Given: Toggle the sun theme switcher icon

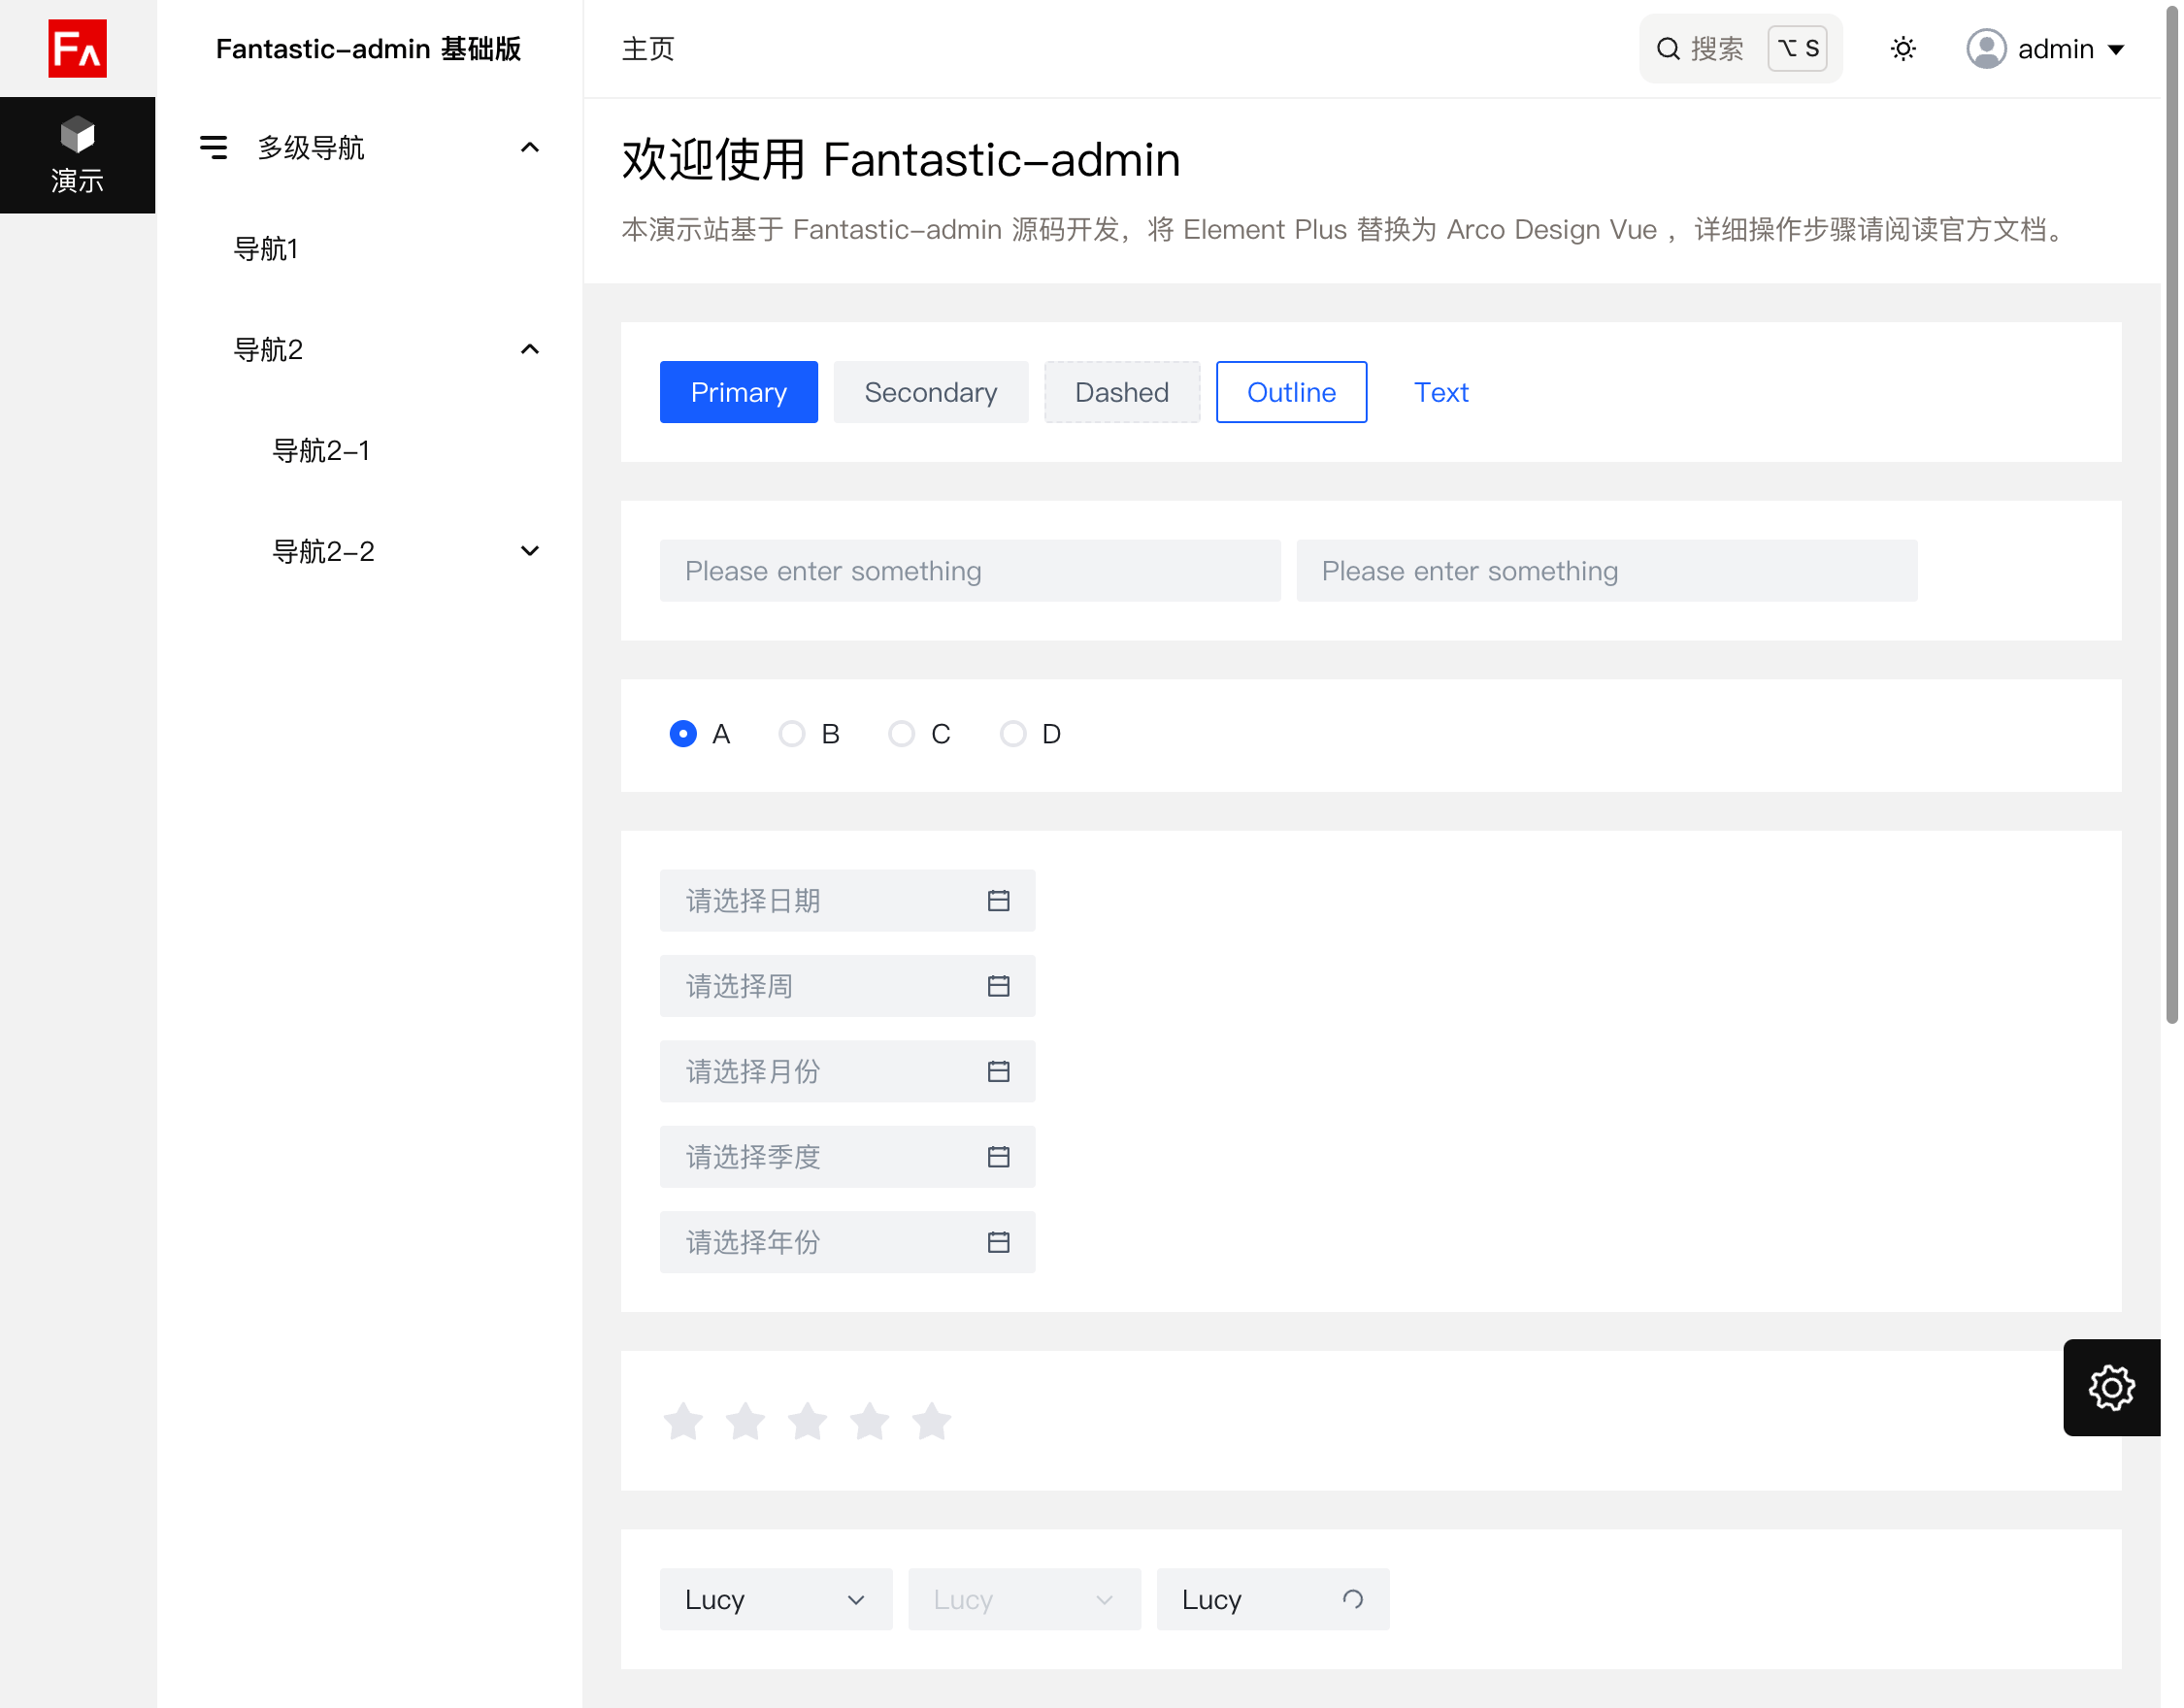Looking at the screenshot, I should (1903, 48).
